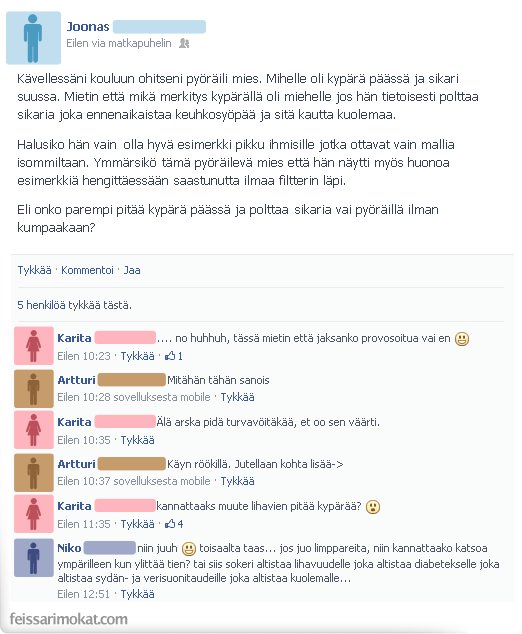Open the list of 5 henkilöä who liked
Screen dimensions: 522x634
tap(41, 305)
